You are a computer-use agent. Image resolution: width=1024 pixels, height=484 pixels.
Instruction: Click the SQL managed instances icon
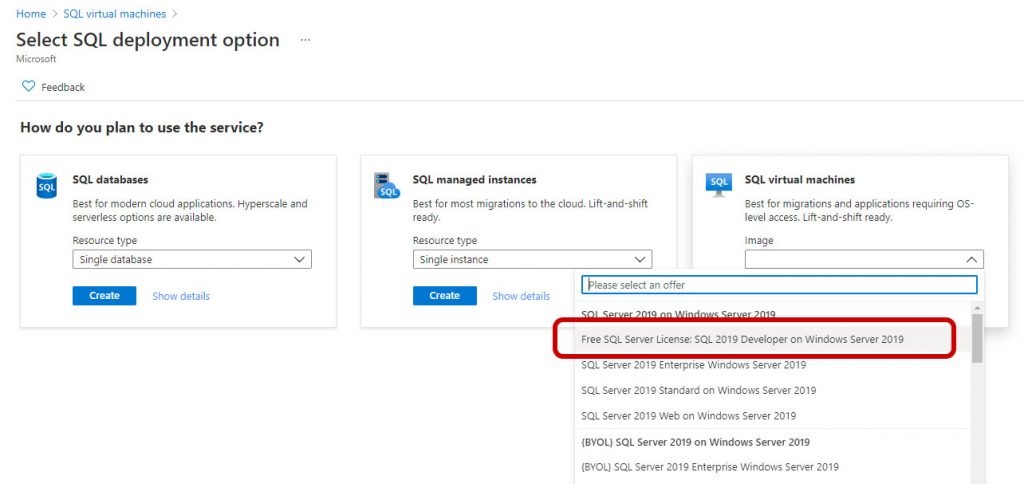tap(386, 185)
